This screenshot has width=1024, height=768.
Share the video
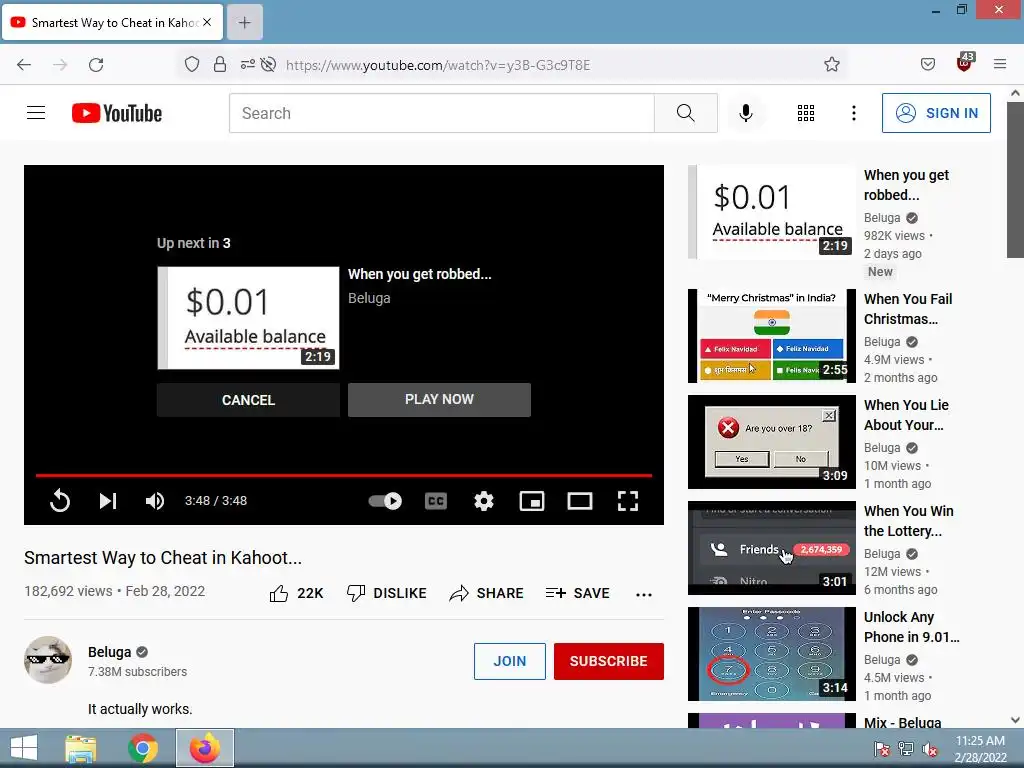pyautogui.click(x=487, y=593)
